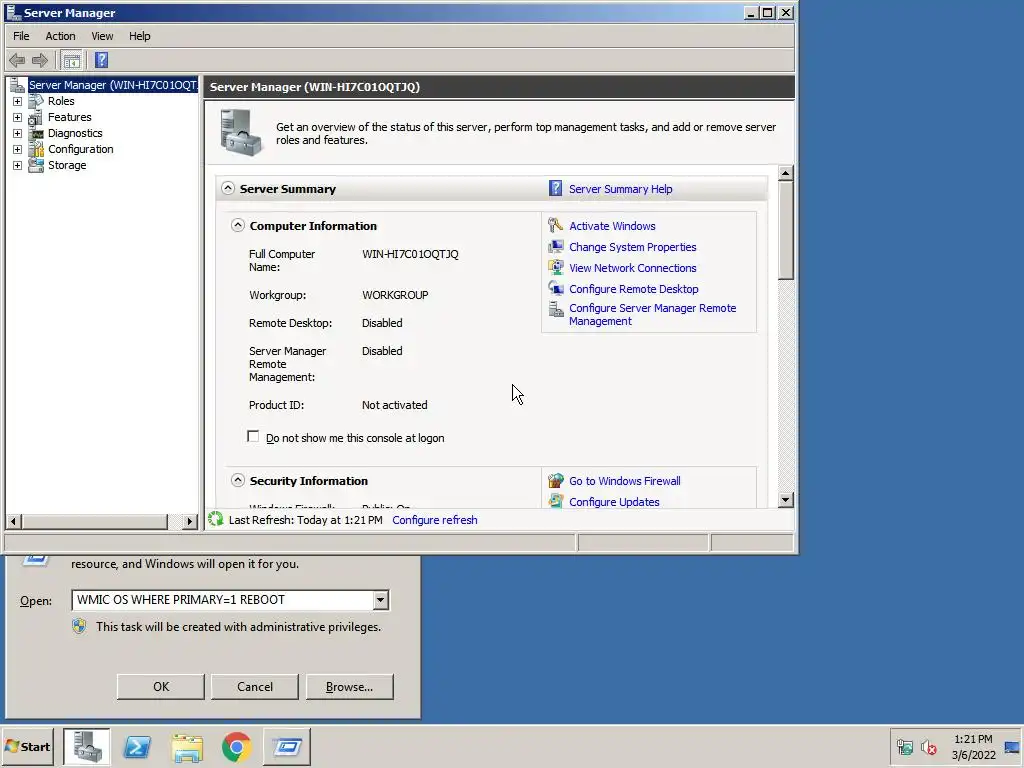
Task: Expand the Features tree node
Action: [18, 118]
